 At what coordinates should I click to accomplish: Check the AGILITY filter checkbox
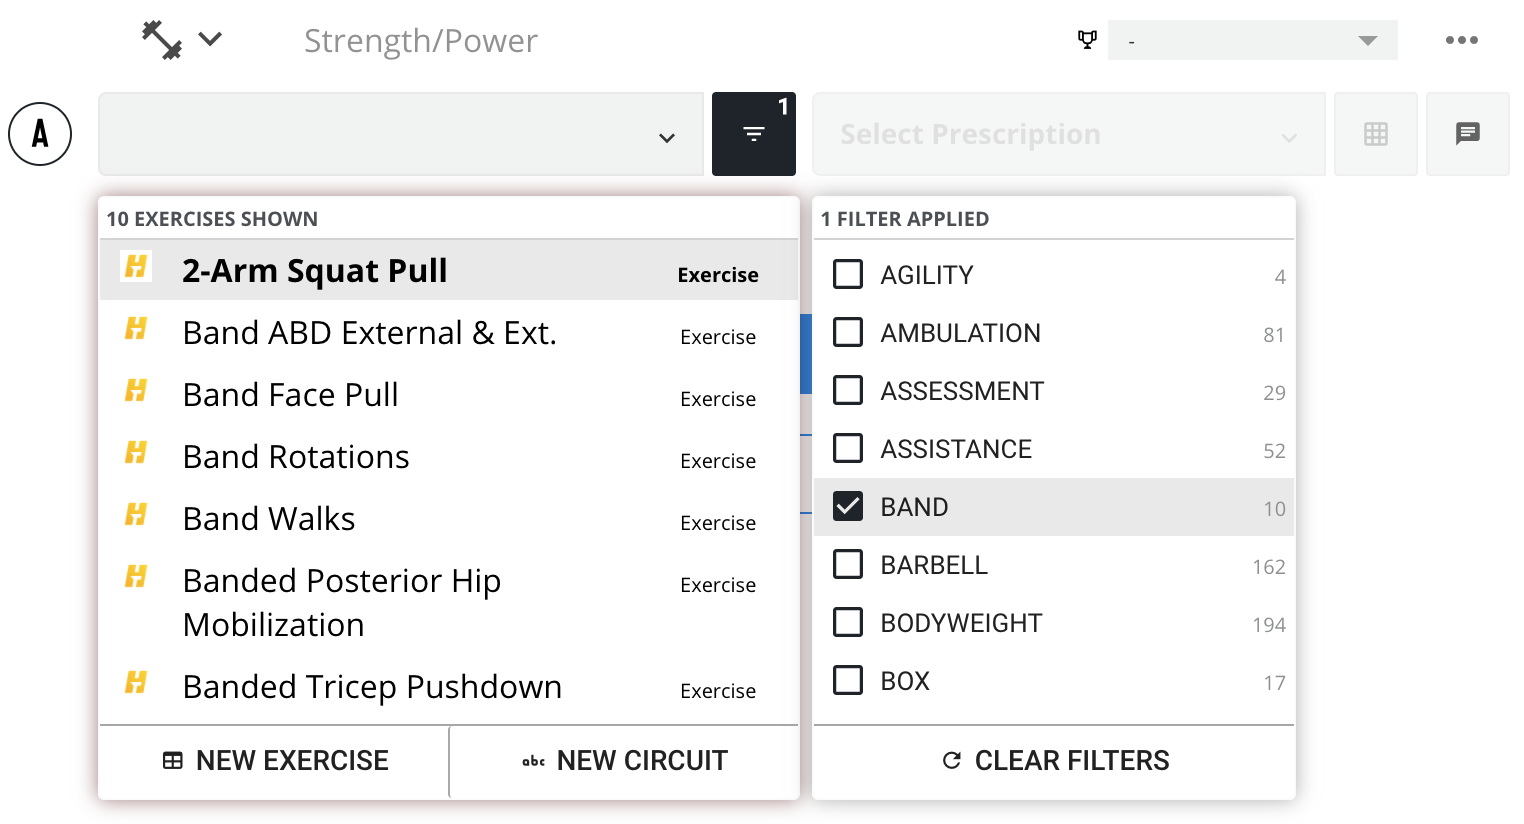tap(848, 274)
